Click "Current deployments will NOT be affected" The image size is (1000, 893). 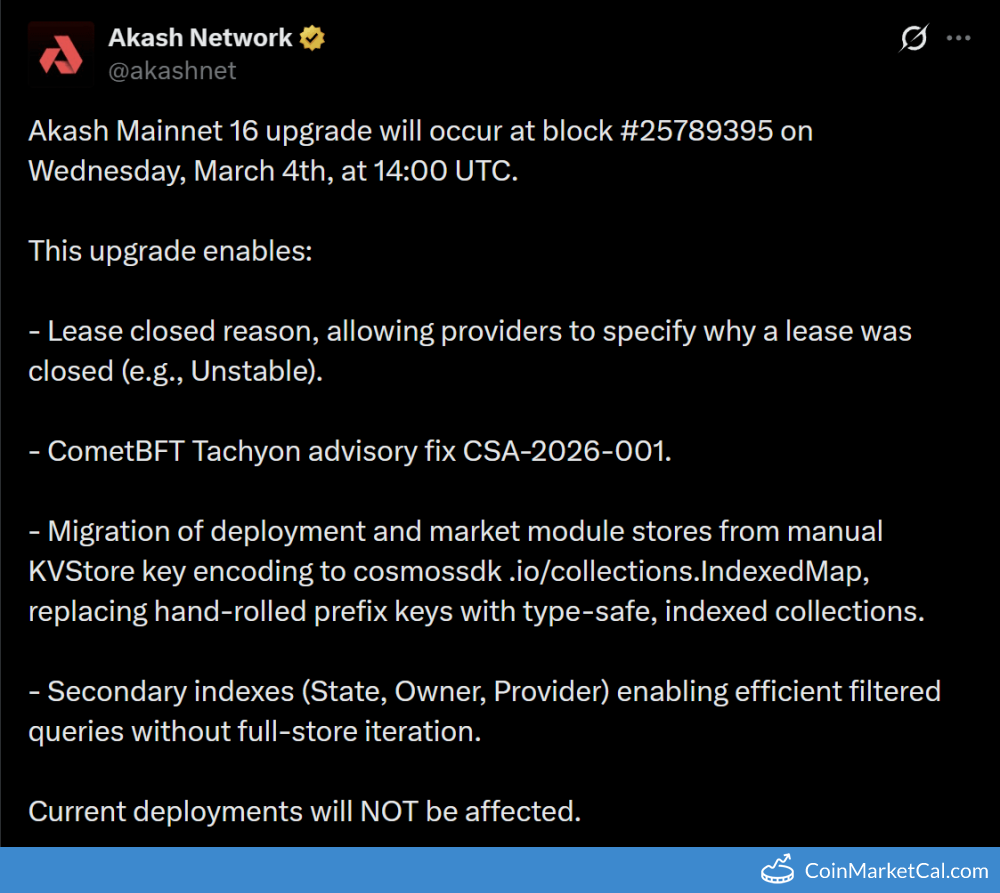click(x=304, y=811)
